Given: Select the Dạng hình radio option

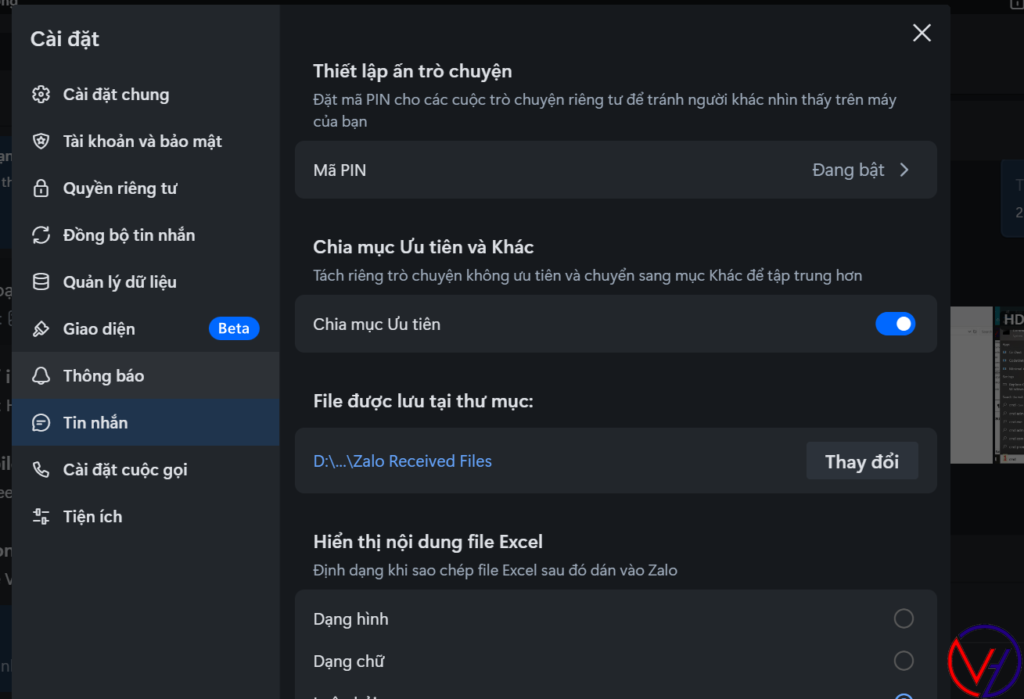Looking at the screenshot, I should click(x=904, y=619).
